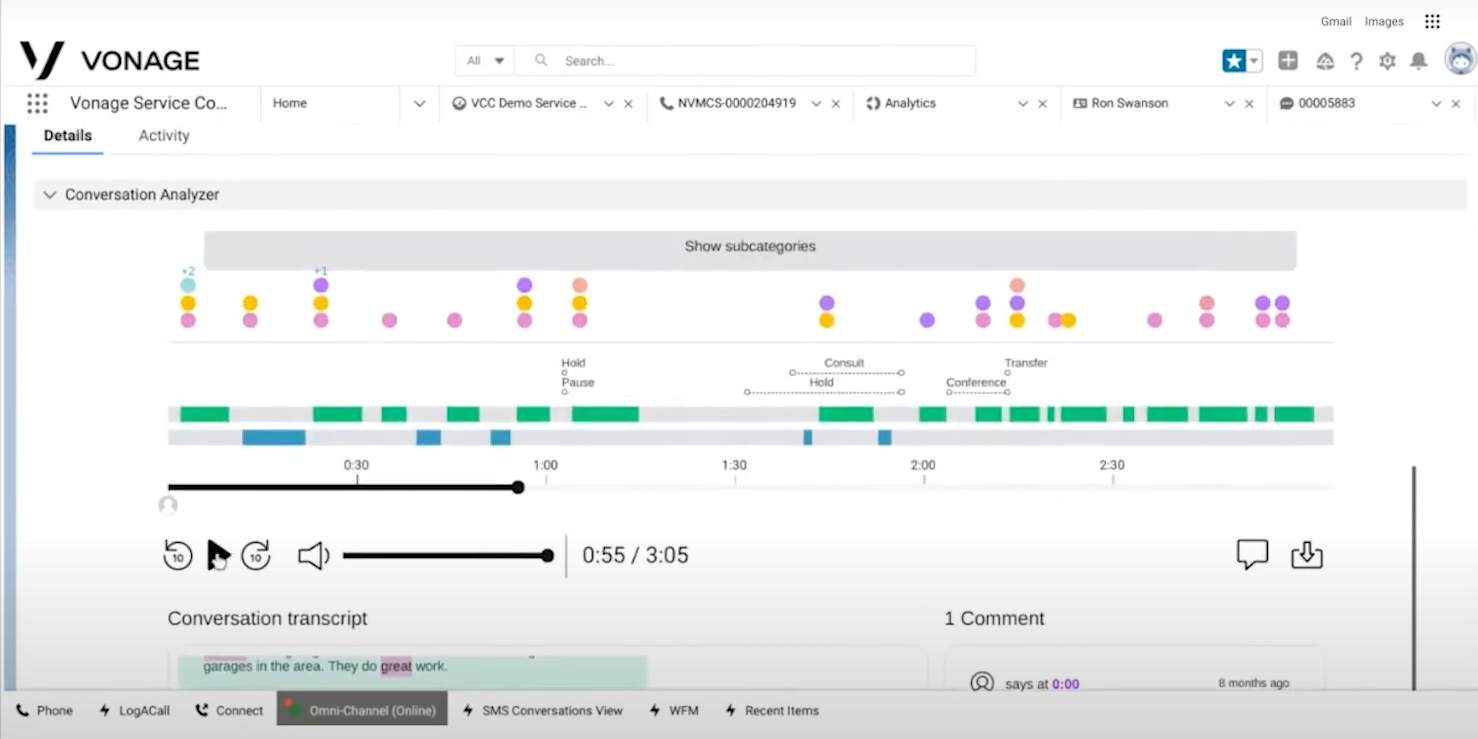
Task: Switch to the Details tab
Action: 68,136
